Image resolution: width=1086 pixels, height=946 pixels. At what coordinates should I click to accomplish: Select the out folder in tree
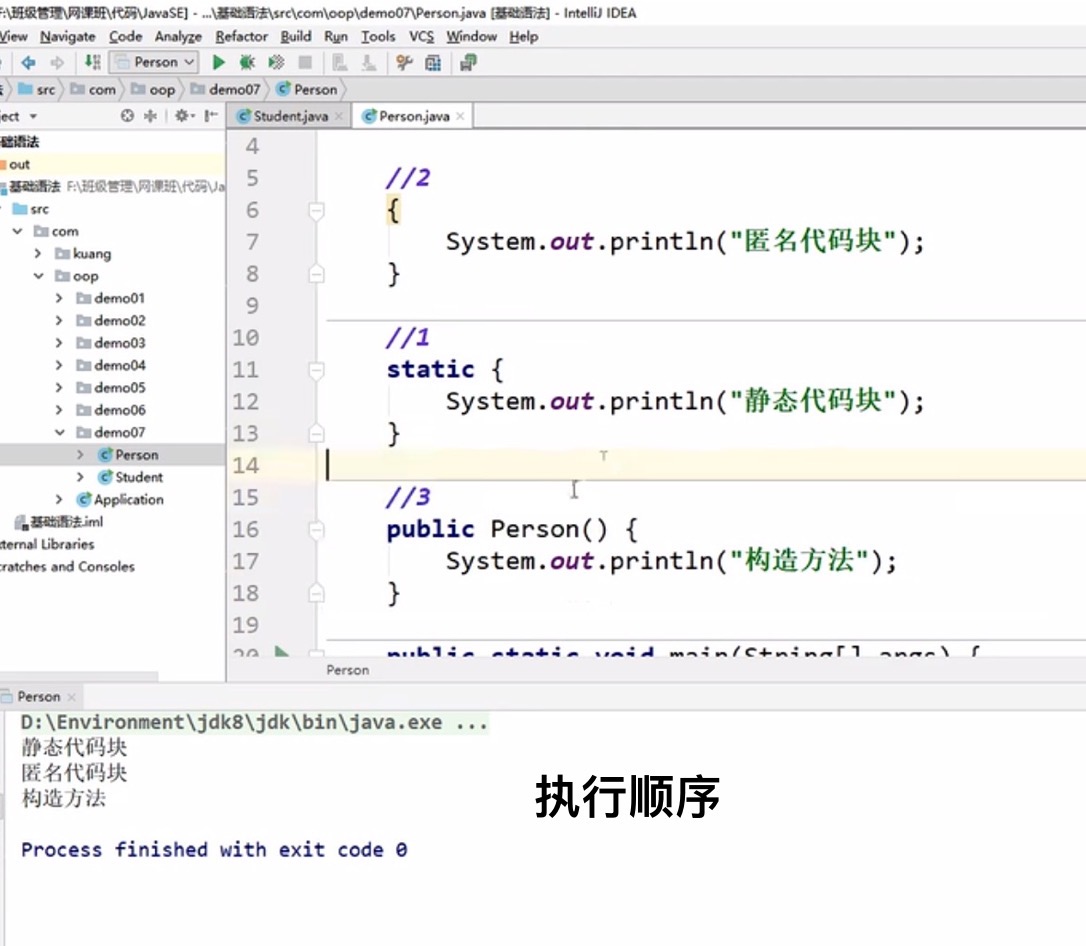[112, 165]
